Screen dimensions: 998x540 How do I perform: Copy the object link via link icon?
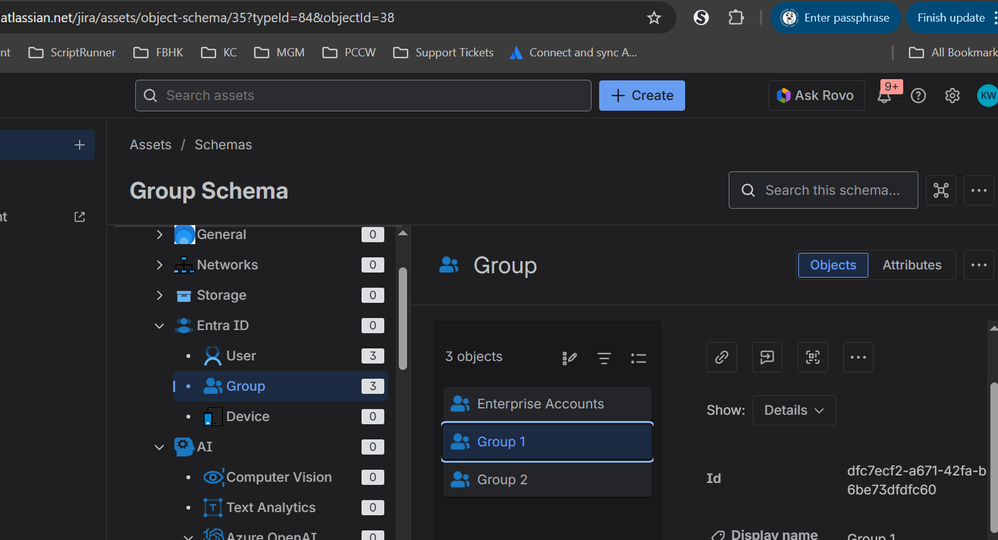click(722, 357)
